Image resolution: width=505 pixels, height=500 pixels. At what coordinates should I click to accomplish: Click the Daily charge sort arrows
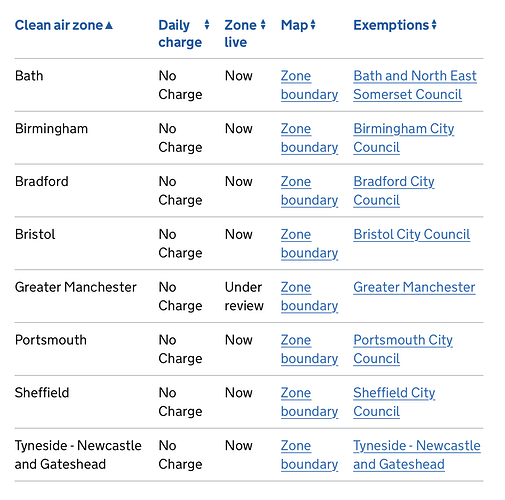[207, 25]
